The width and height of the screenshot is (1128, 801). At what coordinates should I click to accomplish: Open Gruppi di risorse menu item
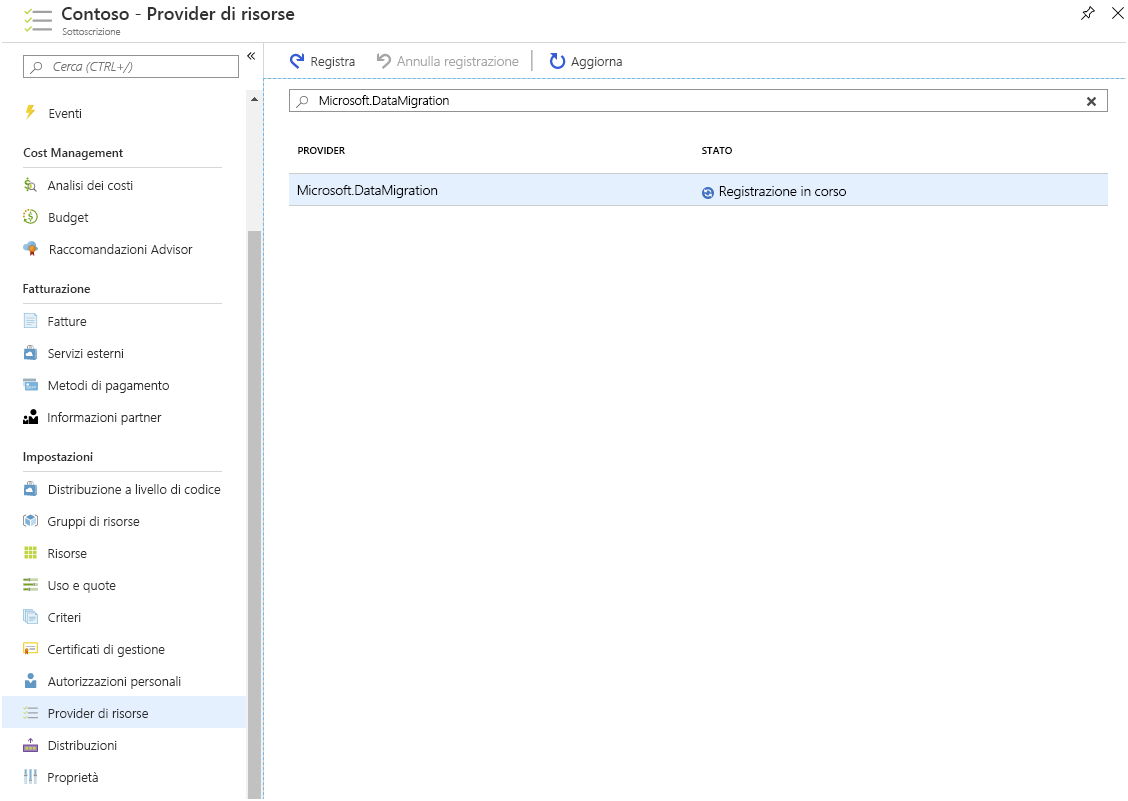94,521
